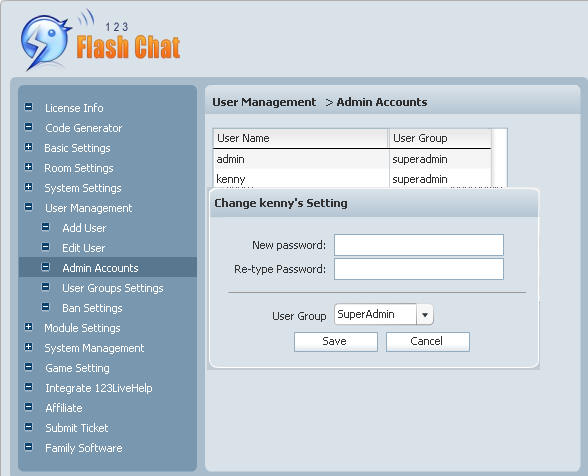Select the admin row in accounts table

tap(352, 159)
